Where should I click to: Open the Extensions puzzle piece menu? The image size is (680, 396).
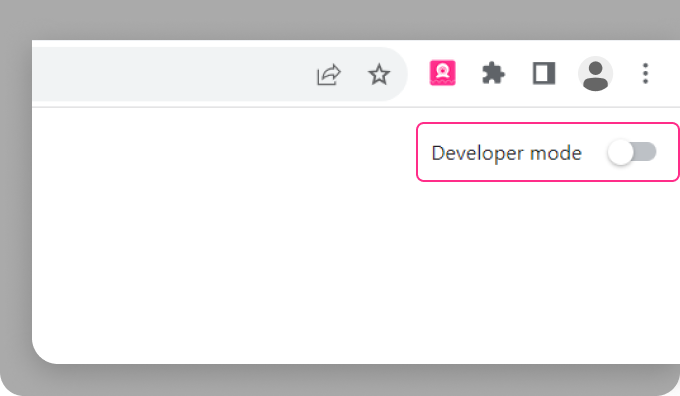point(493,73)
